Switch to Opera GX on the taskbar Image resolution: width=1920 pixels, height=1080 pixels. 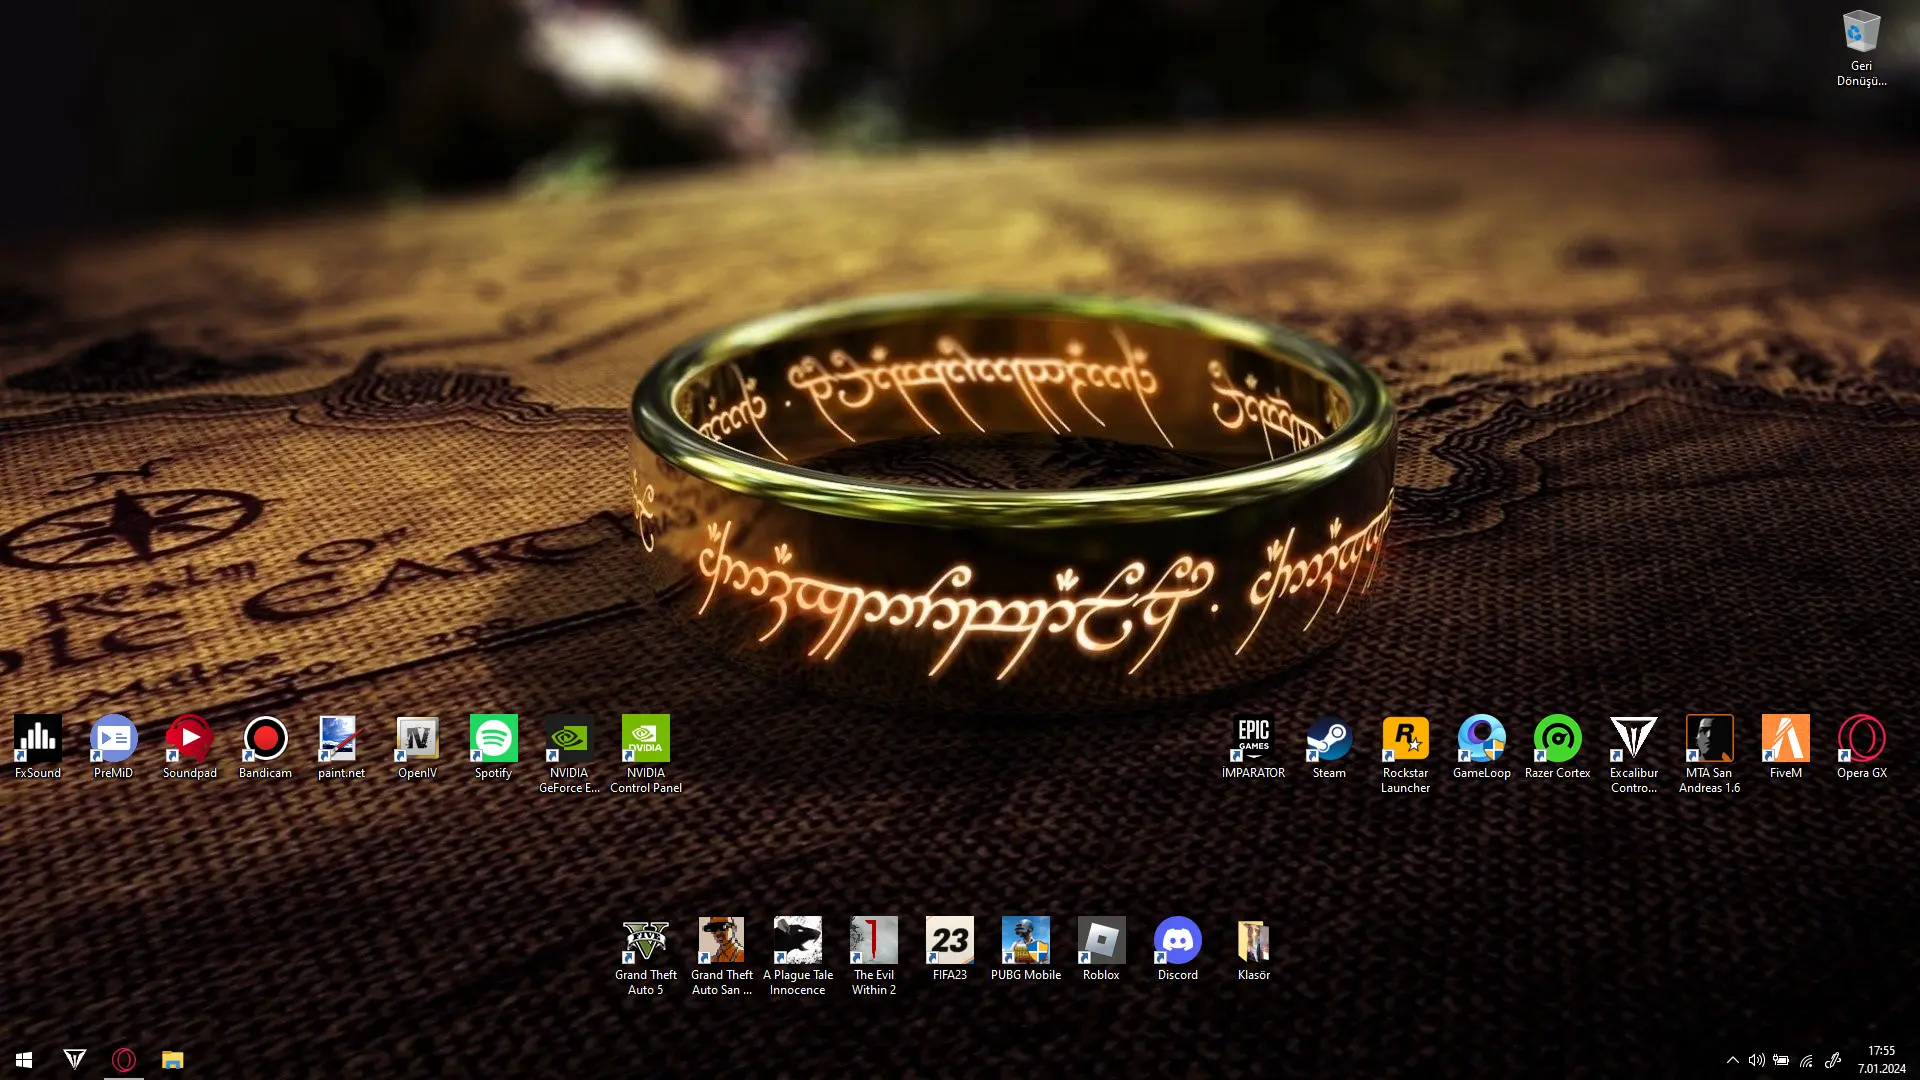click(x=124, y=1059)
